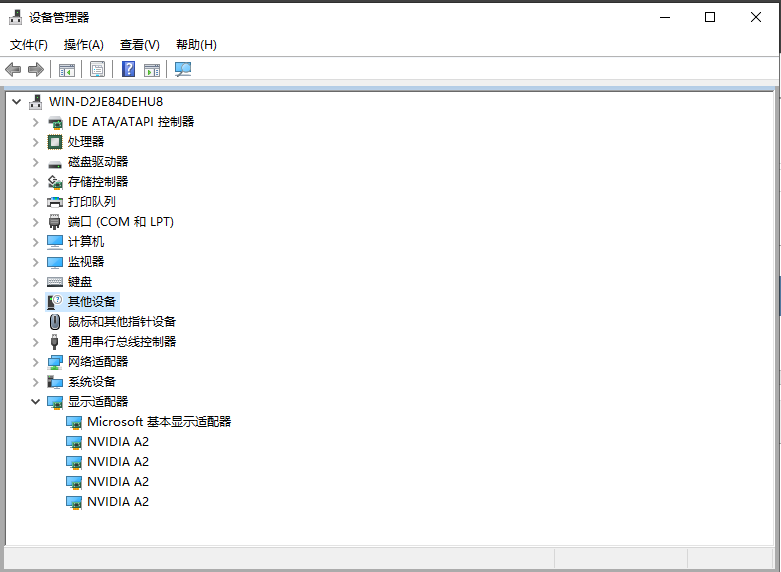
Task: Expand the 网络适配器 category
Action: (36, 362)
